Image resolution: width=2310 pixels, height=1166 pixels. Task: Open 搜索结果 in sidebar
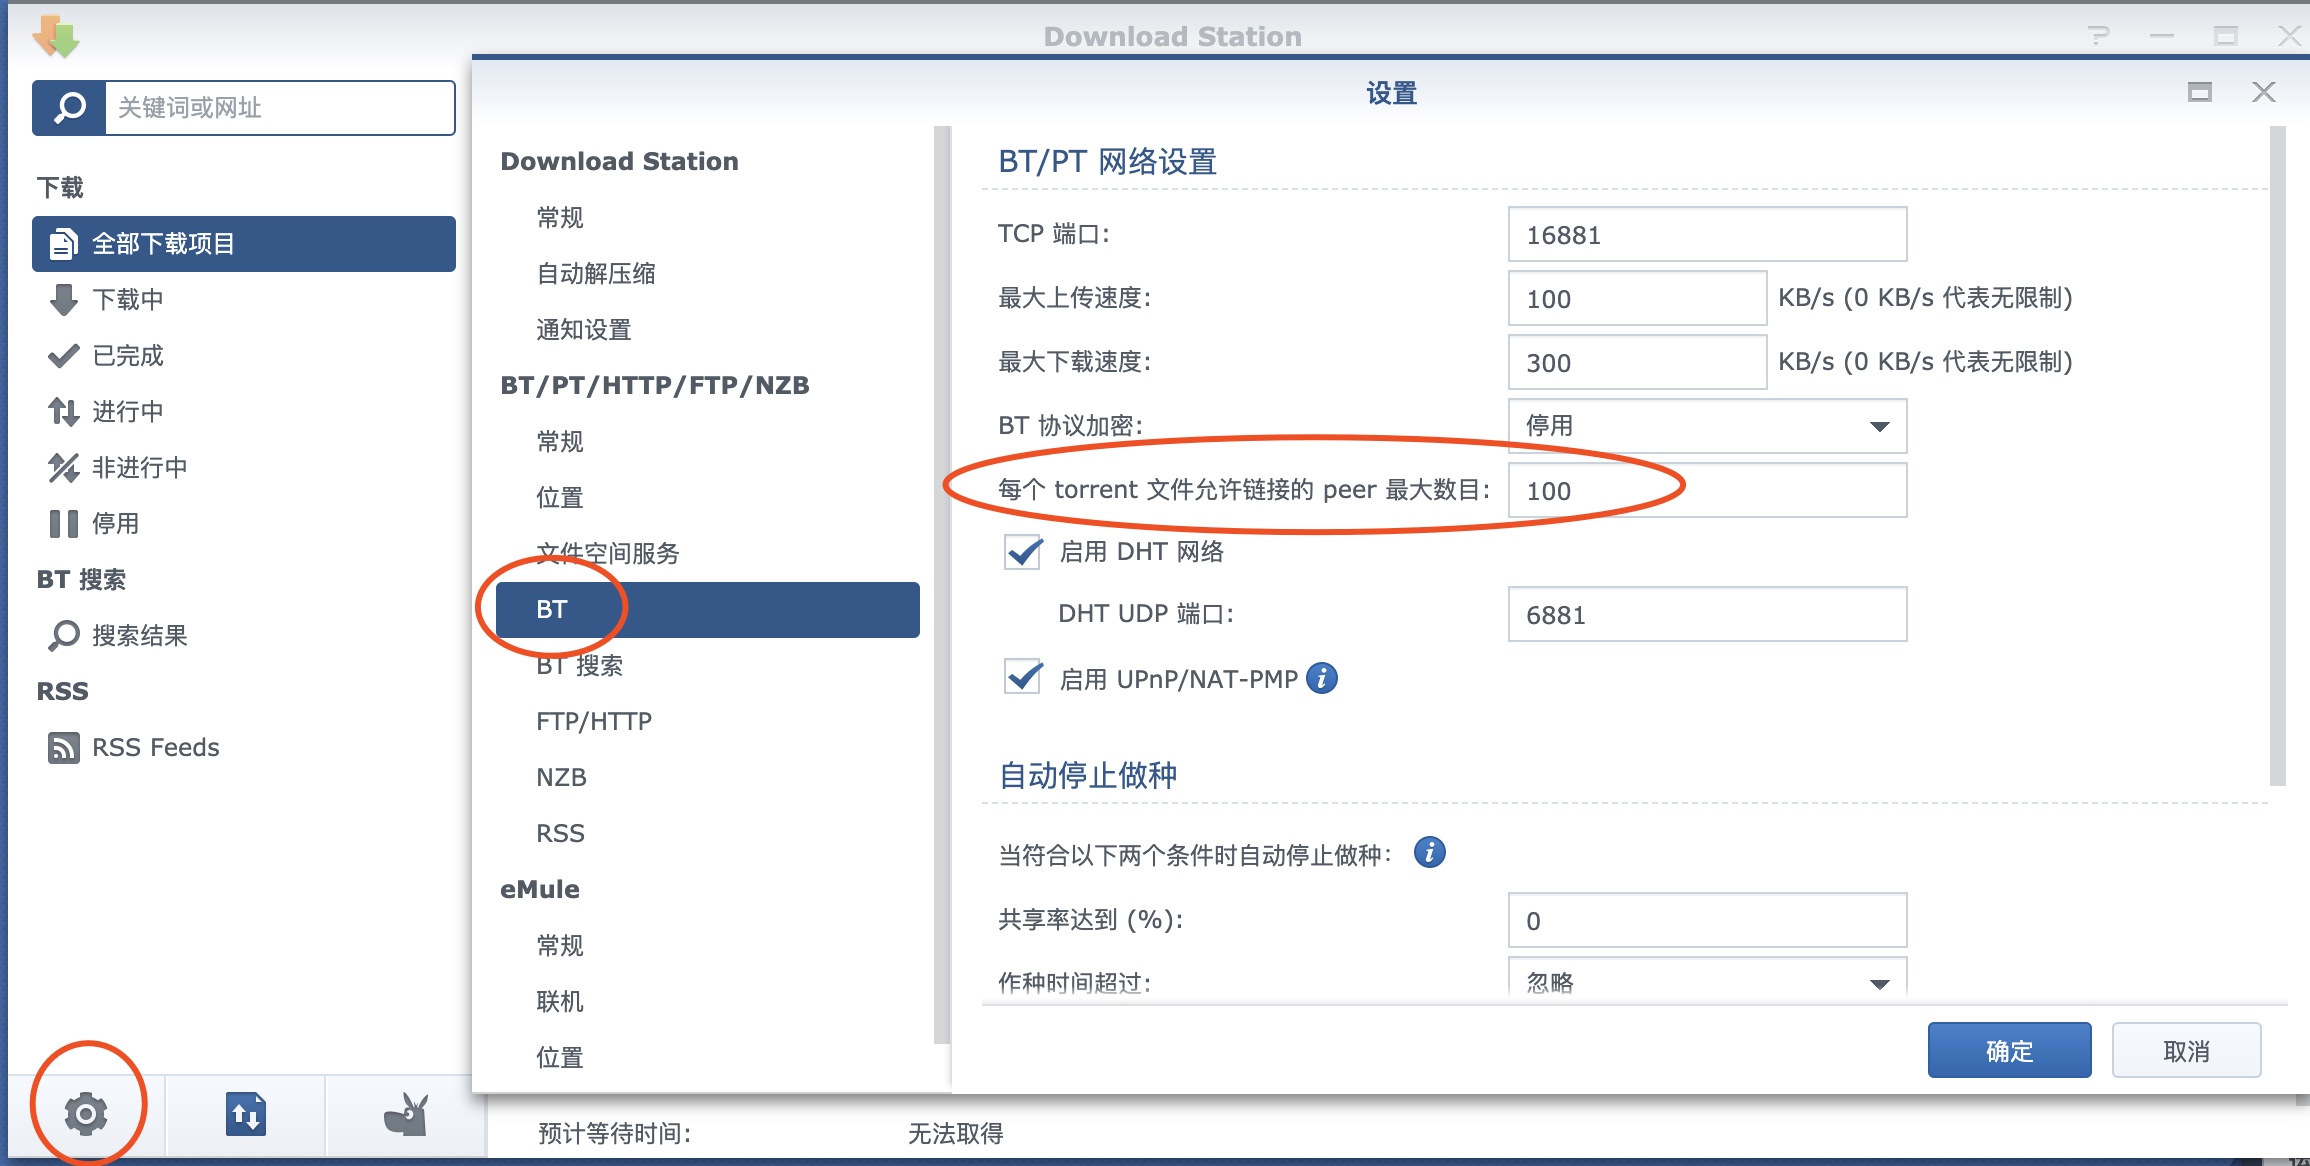point(244,636)
